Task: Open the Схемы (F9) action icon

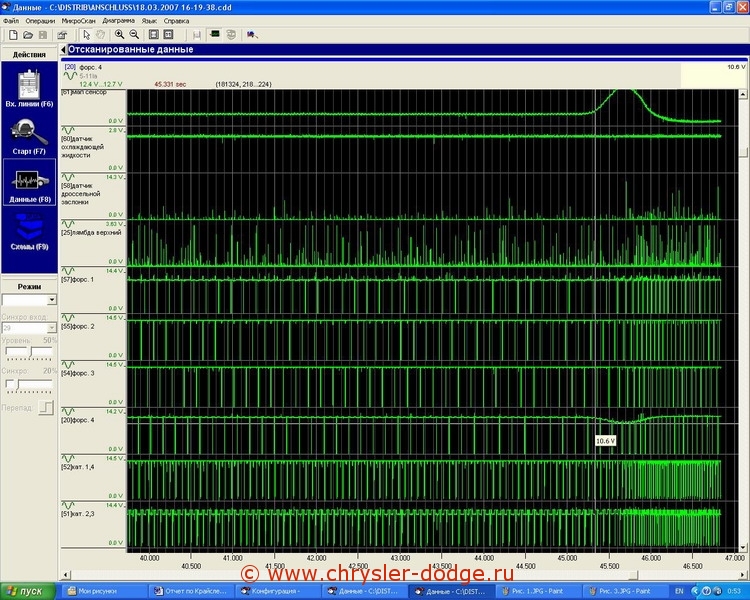Action: coord(29,232)
